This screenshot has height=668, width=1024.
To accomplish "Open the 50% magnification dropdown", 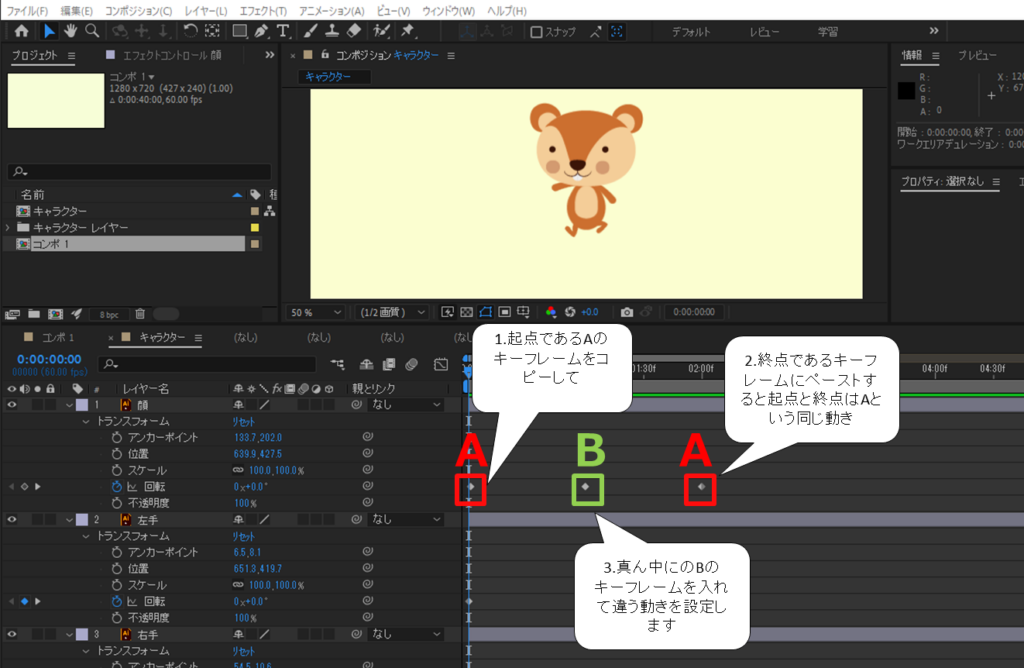I will tap(316, 312).
